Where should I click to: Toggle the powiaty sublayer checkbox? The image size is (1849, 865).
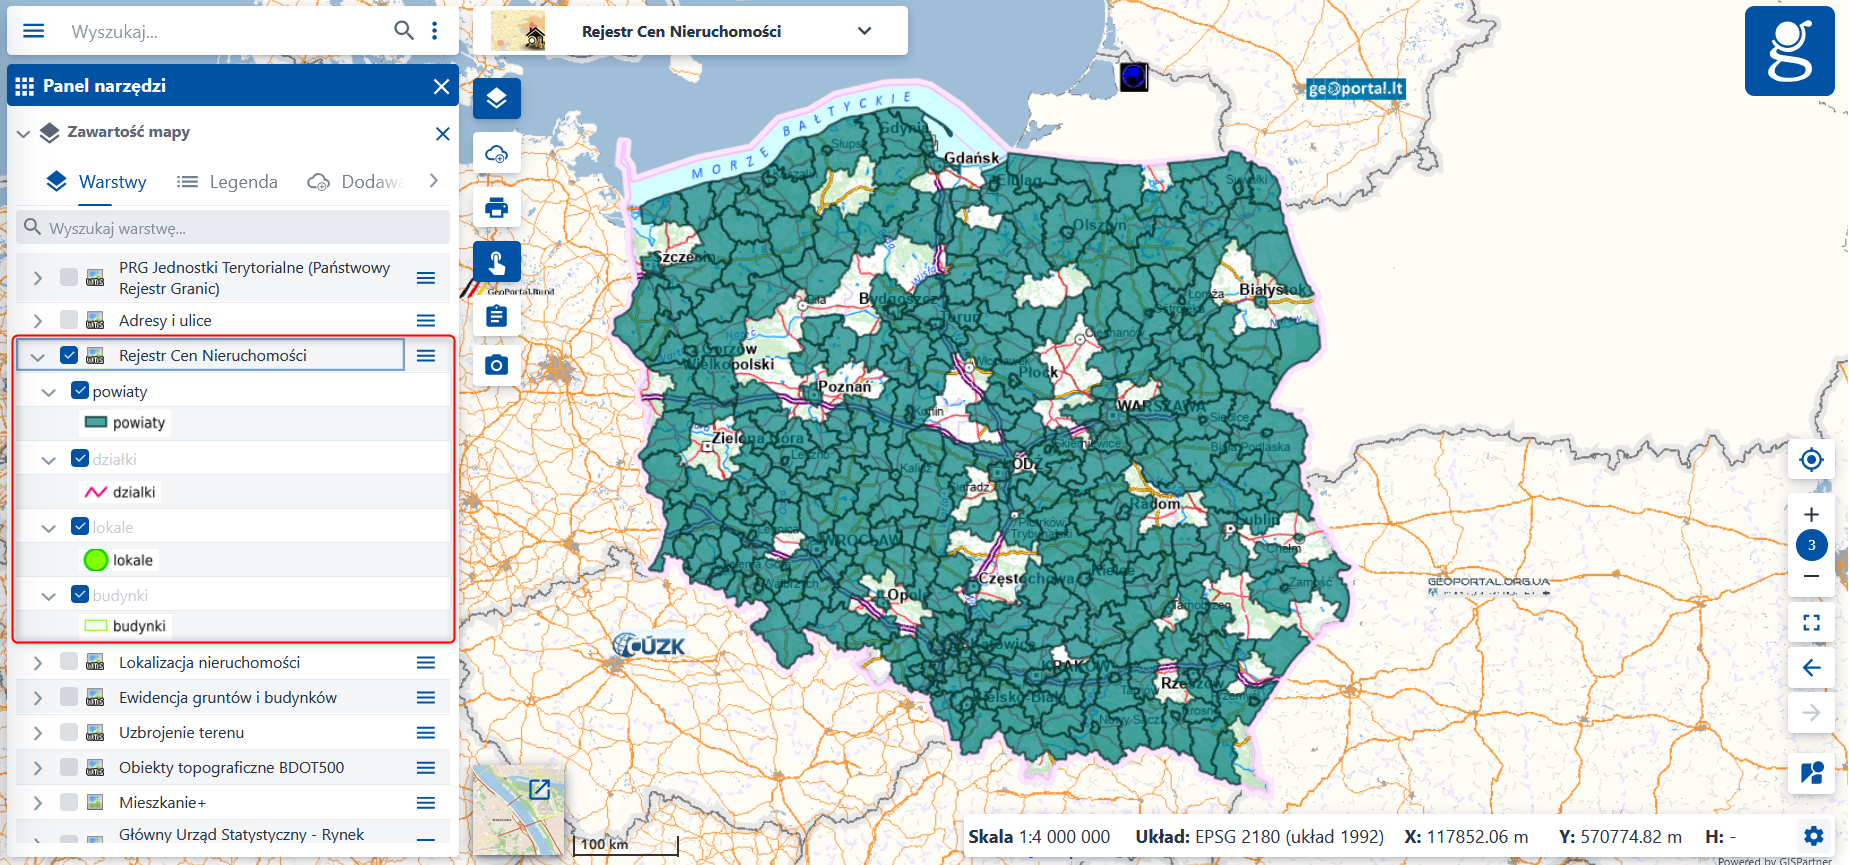[80, 391]
